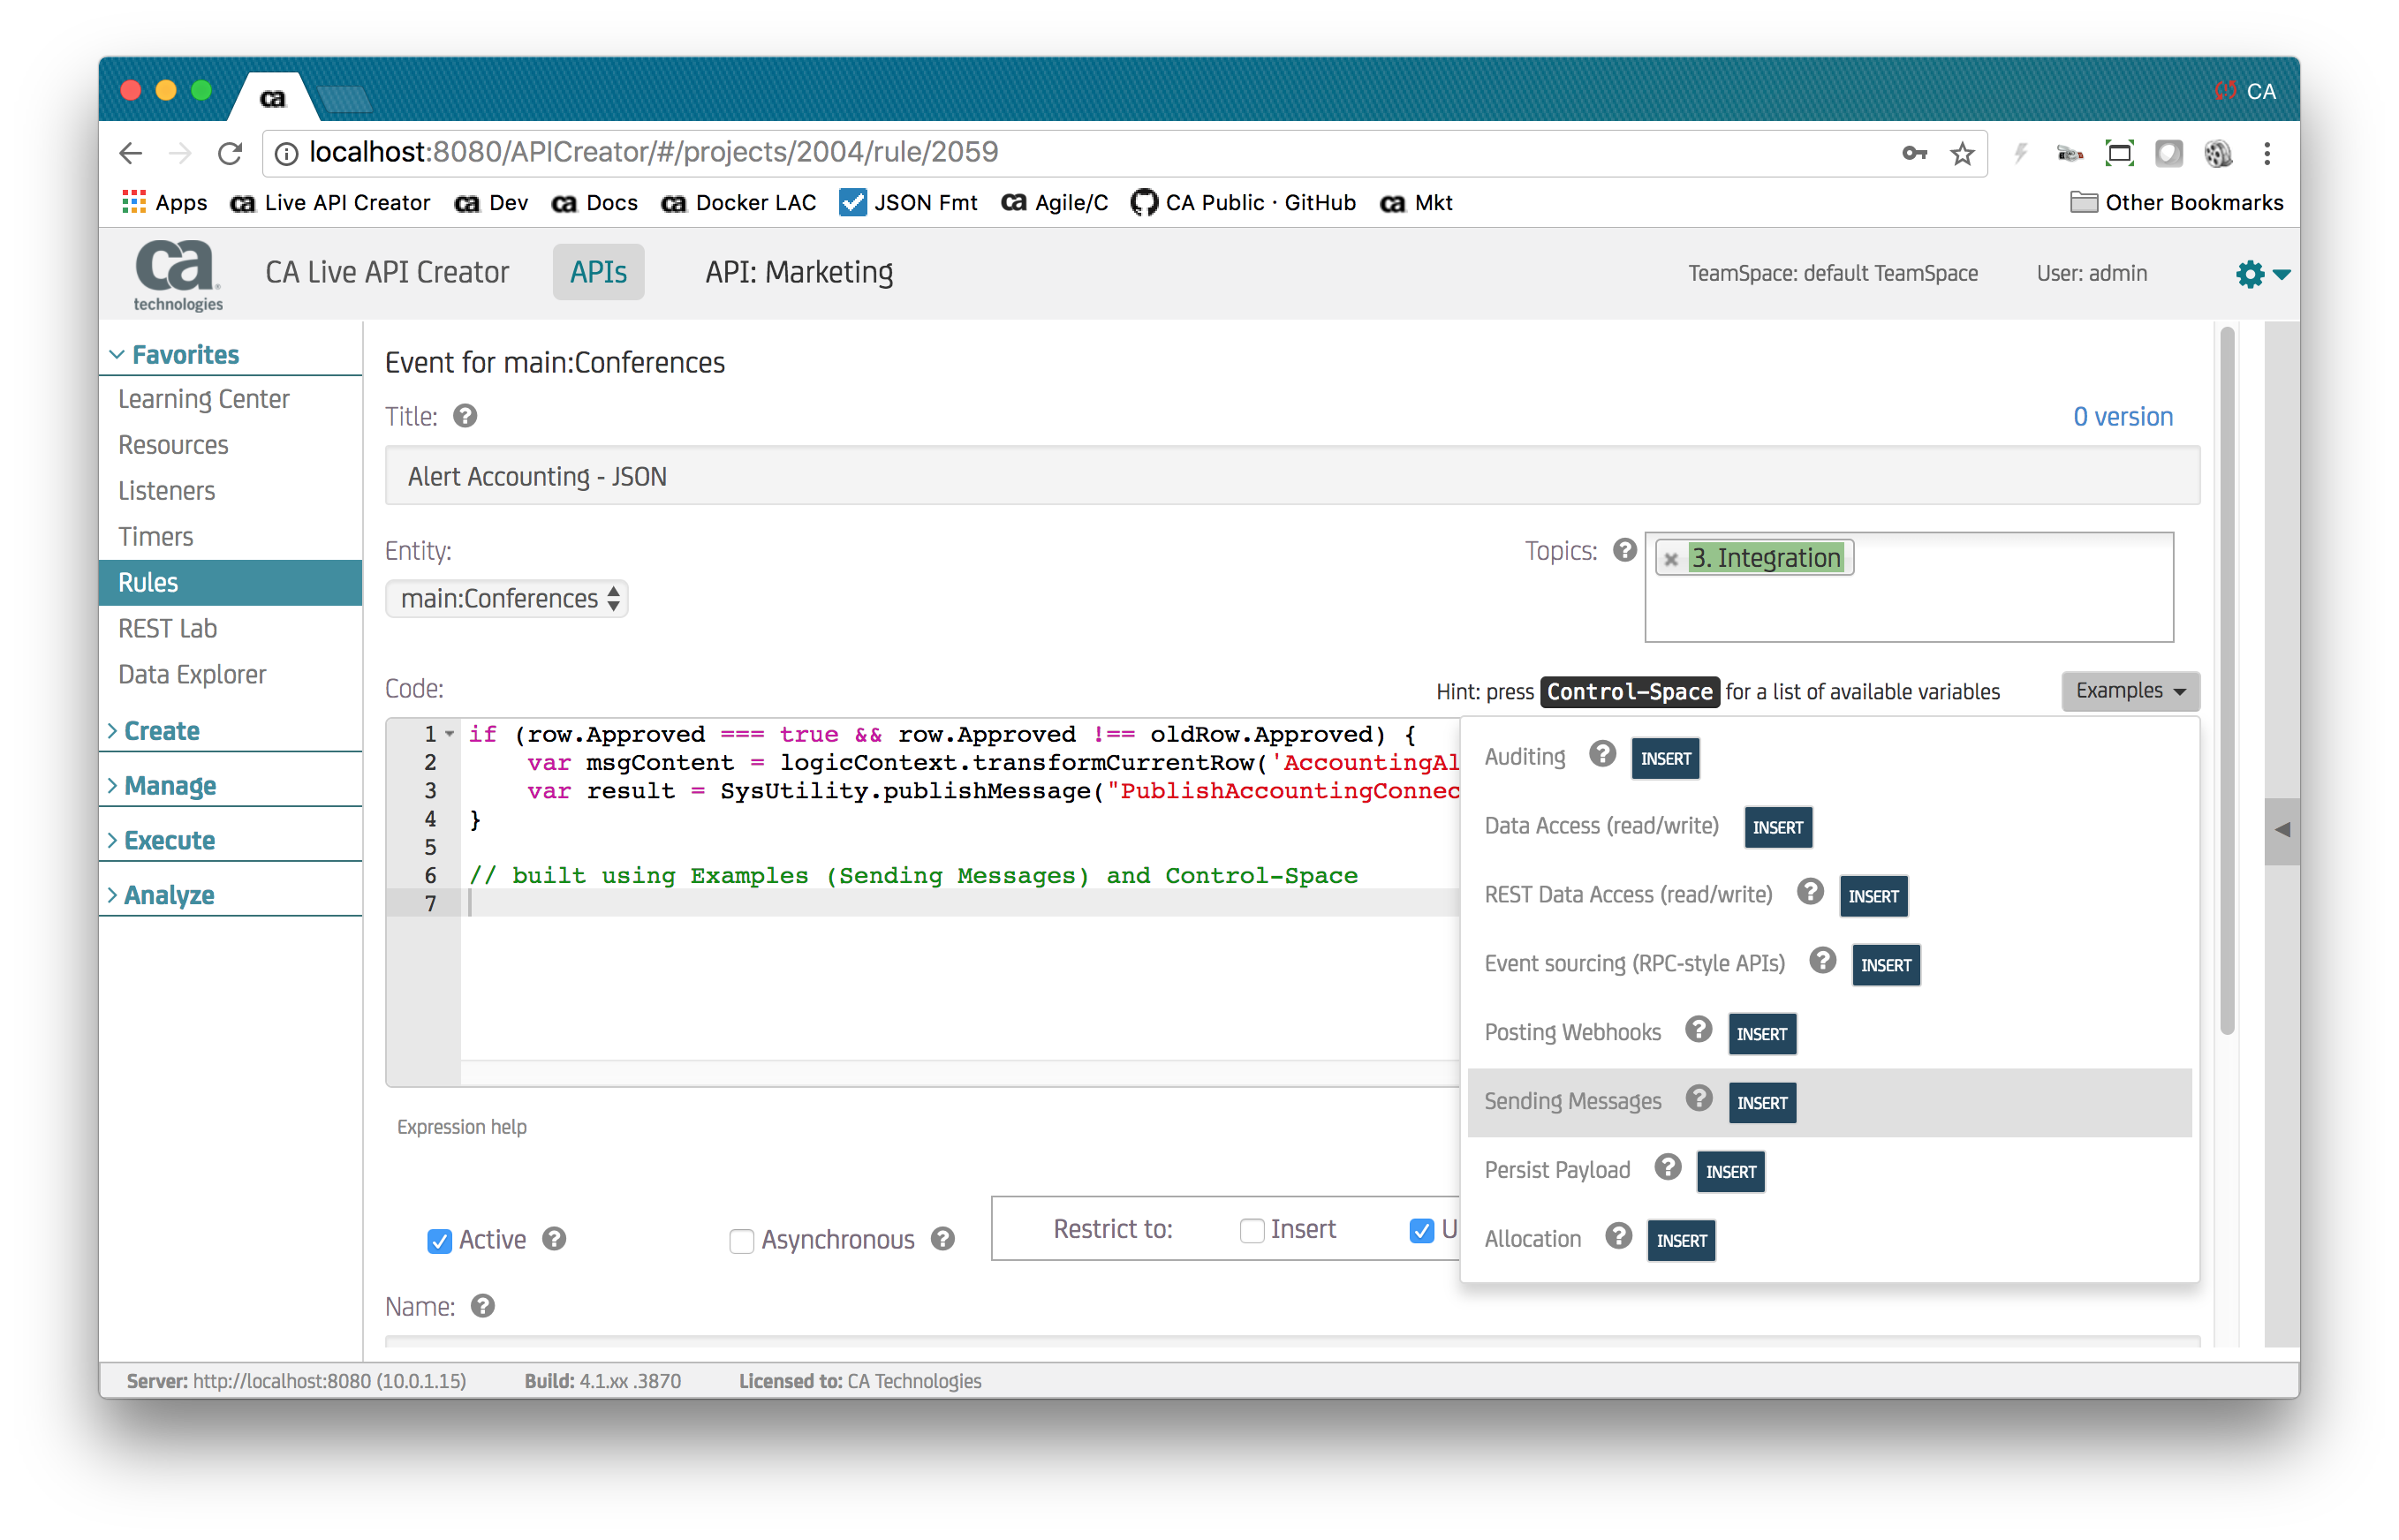Click the help icon next to Asynchronous
2399x1540 pixels.
(942, 1239)
